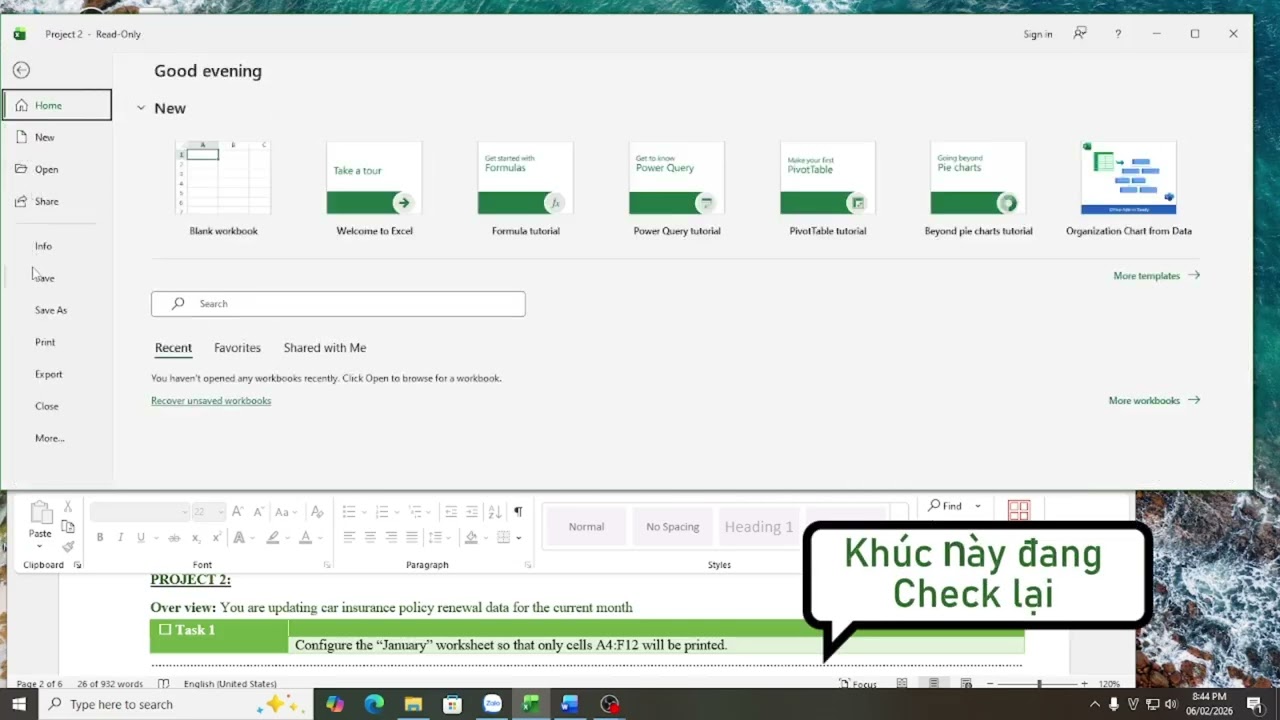Click Recover unsaved workbooks link
Screen dimensions: 1280x720
pyautogui.click(x=211, y=401)
